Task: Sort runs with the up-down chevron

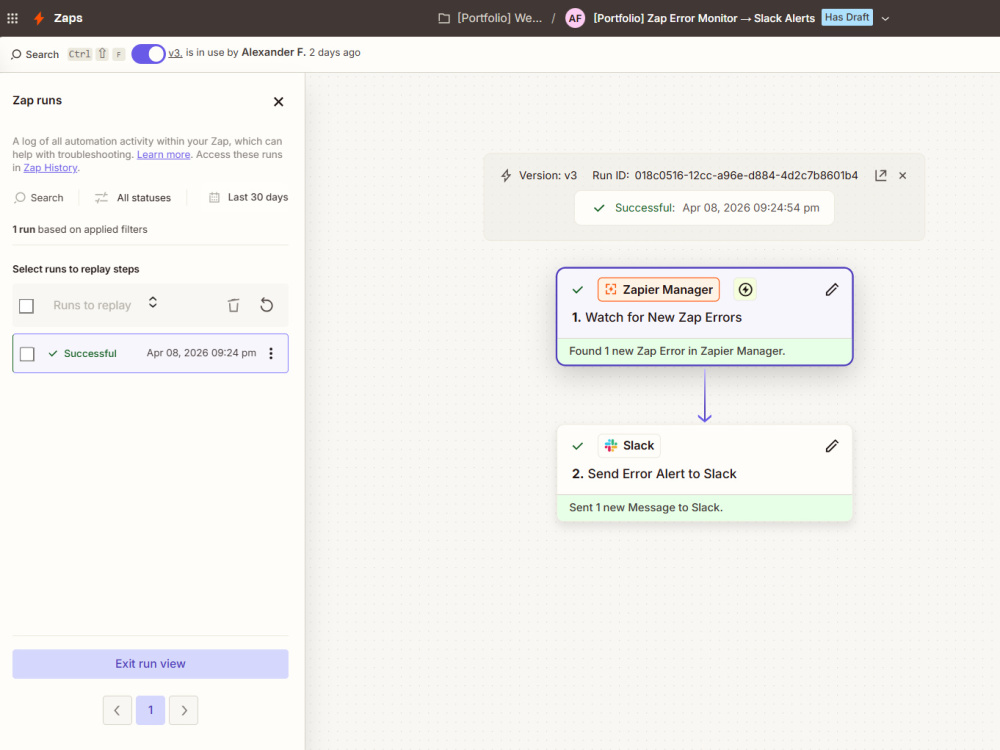Action: click(152, 302)
